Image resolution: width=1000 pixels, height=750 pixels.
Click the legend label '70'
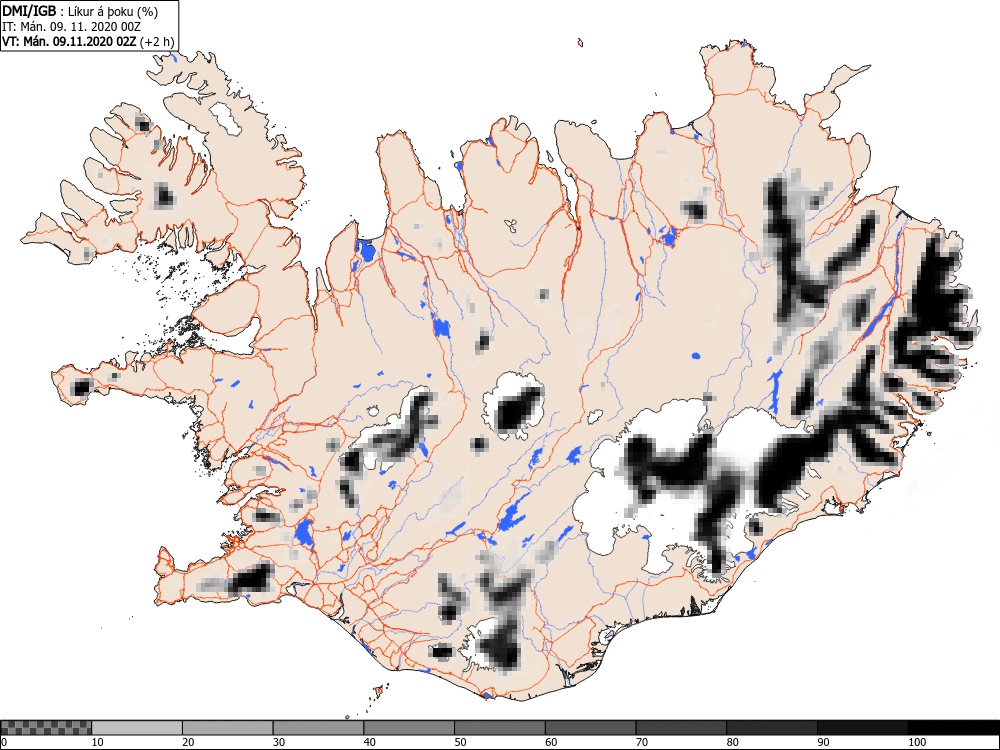pyautogui.click(x=641, y=742)
